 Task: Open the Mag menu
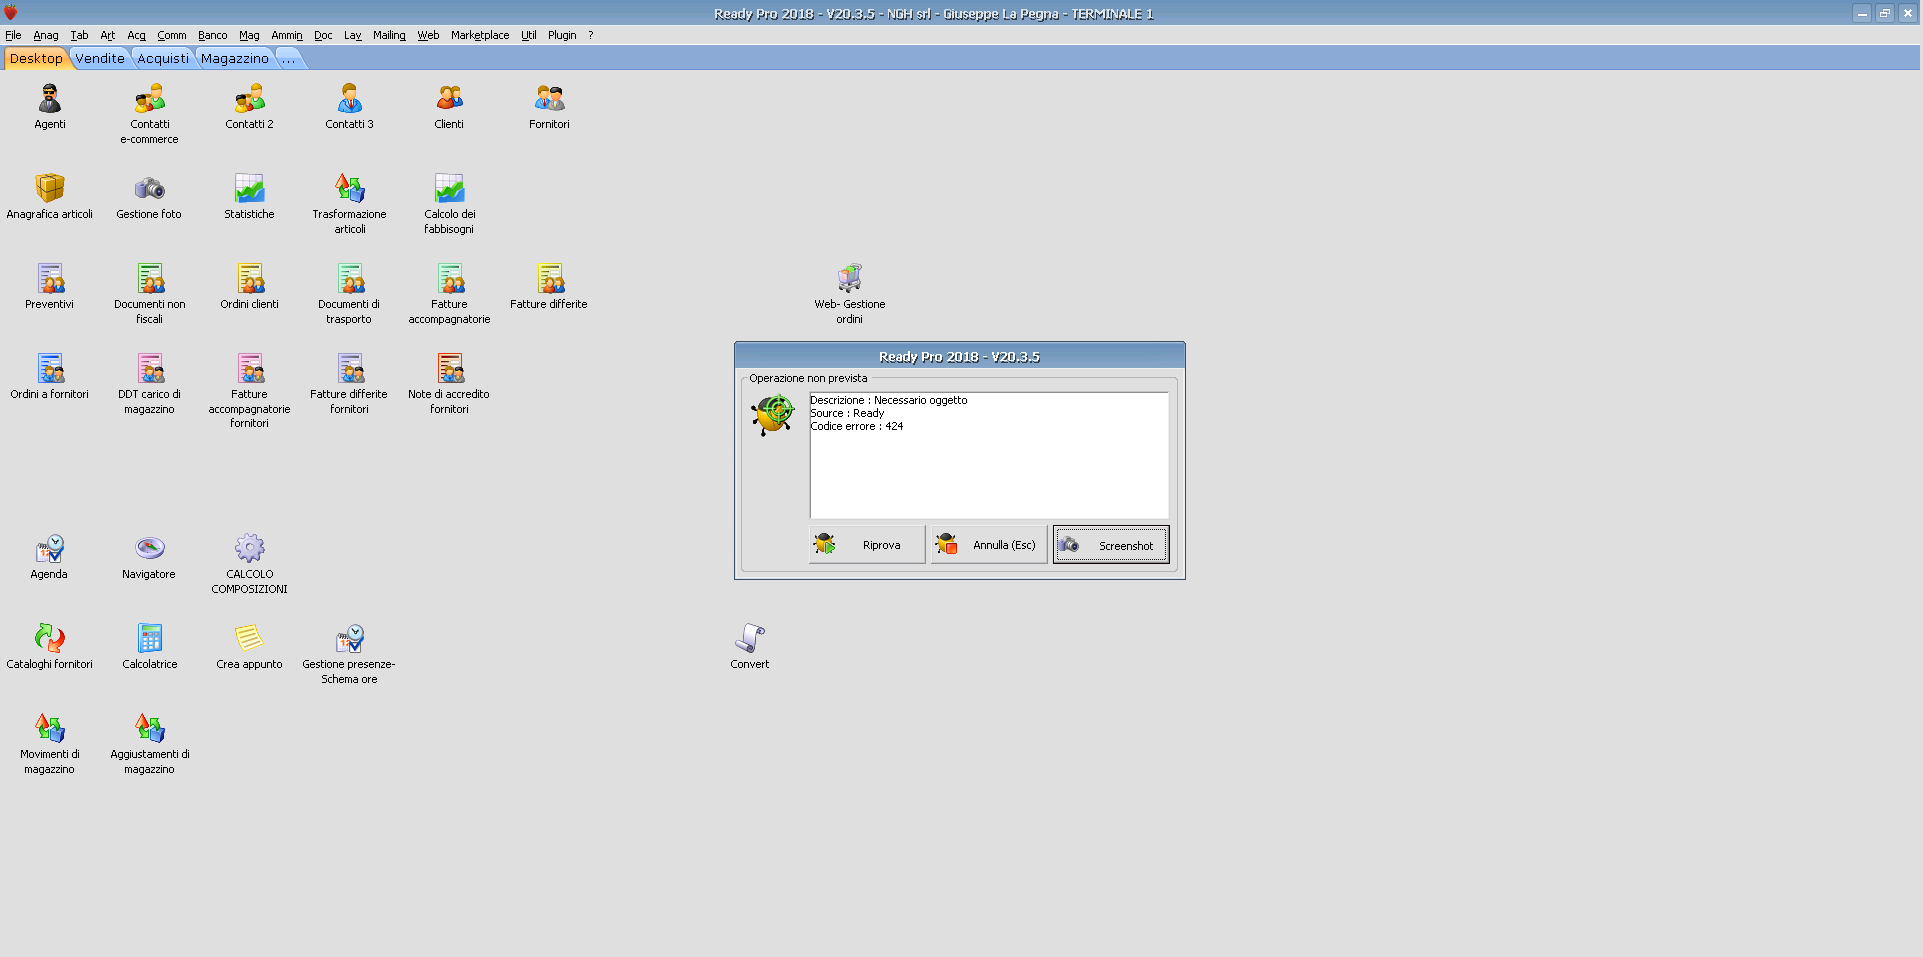(250, 35)
